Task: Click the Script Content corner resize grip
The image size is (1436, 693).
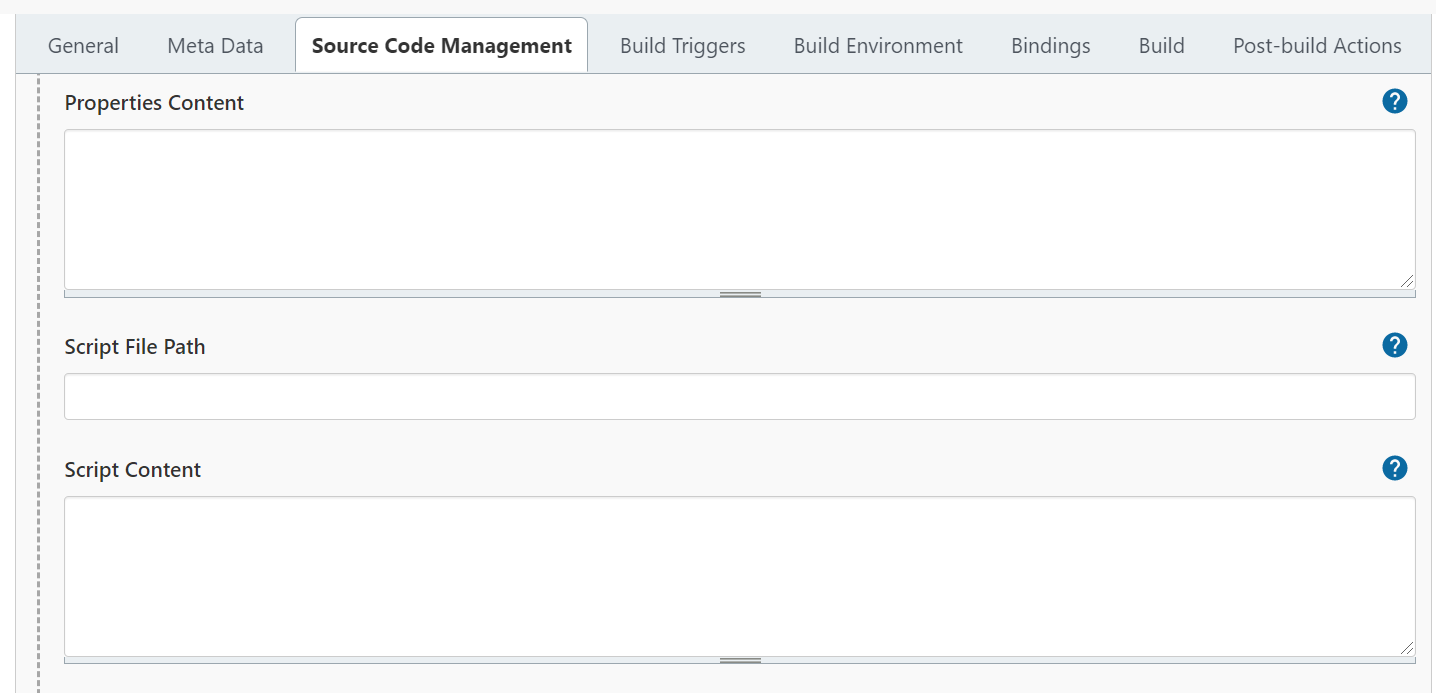Action: click(x=1407, y=648)
